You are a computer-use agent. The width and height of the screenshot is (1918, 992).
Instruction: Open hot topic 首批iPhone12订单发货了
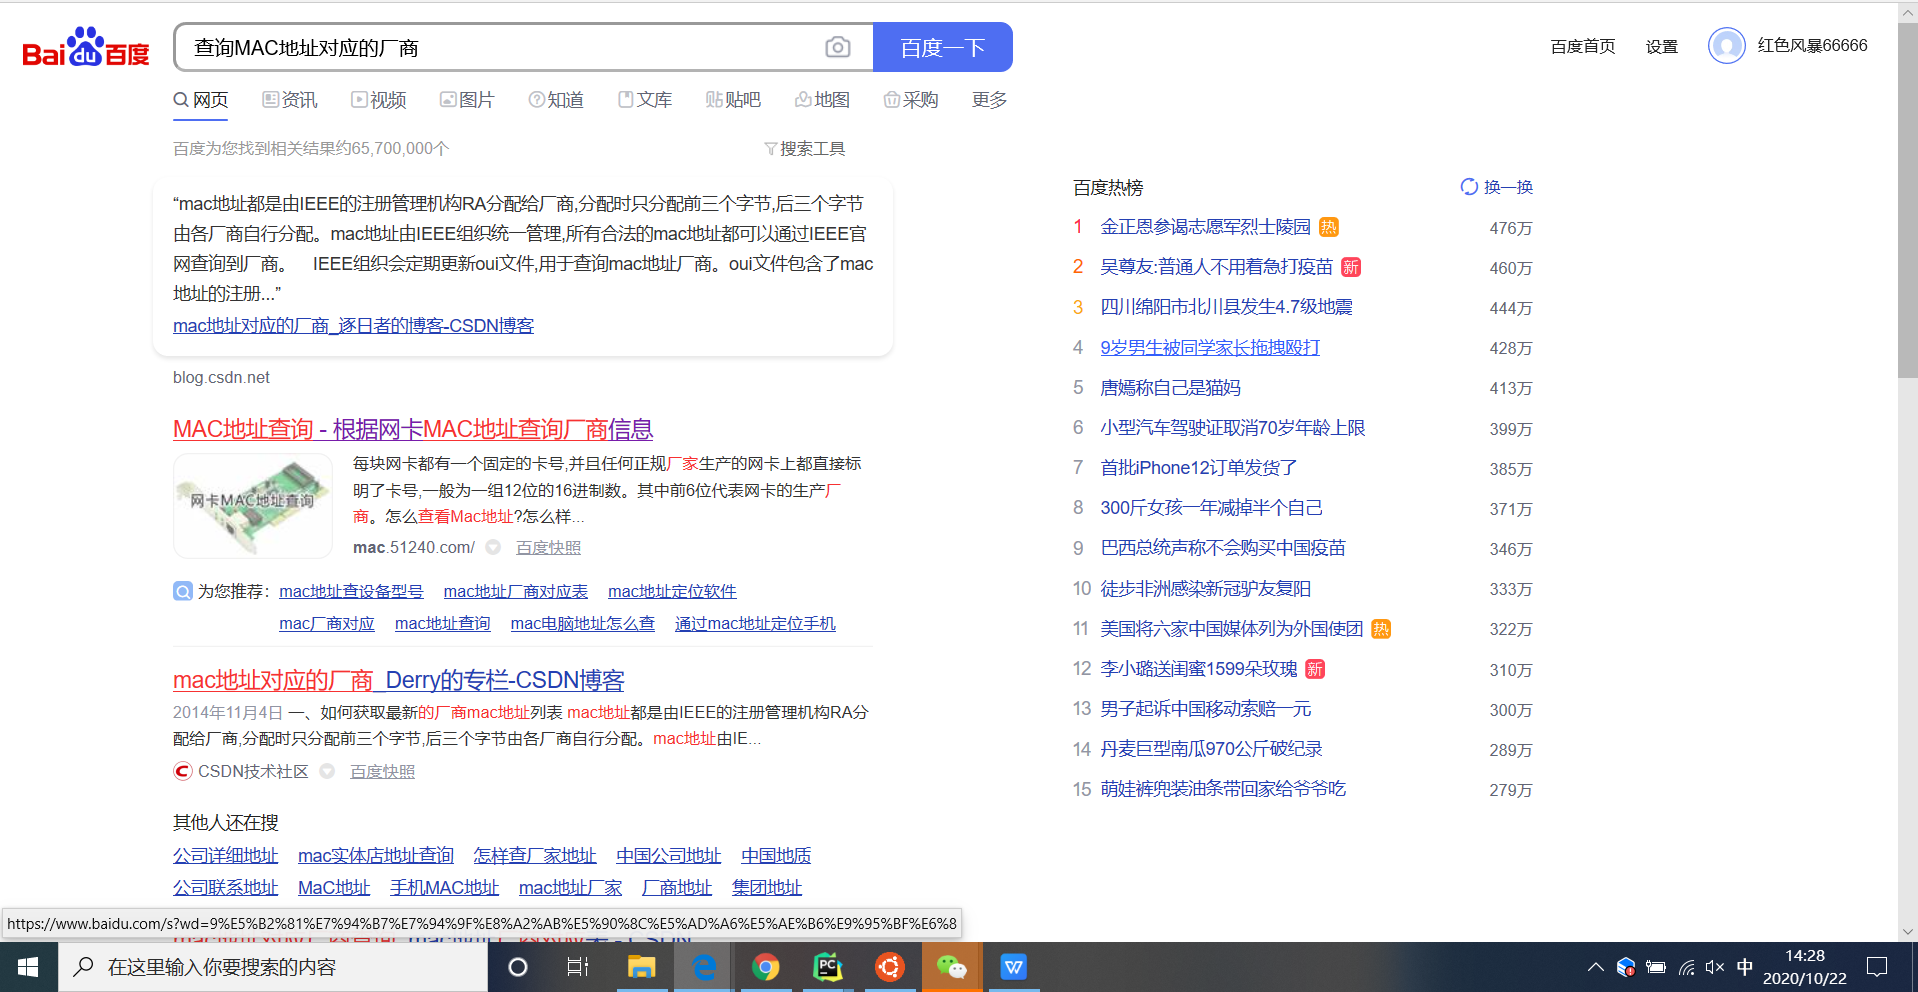pos(1199,468)
